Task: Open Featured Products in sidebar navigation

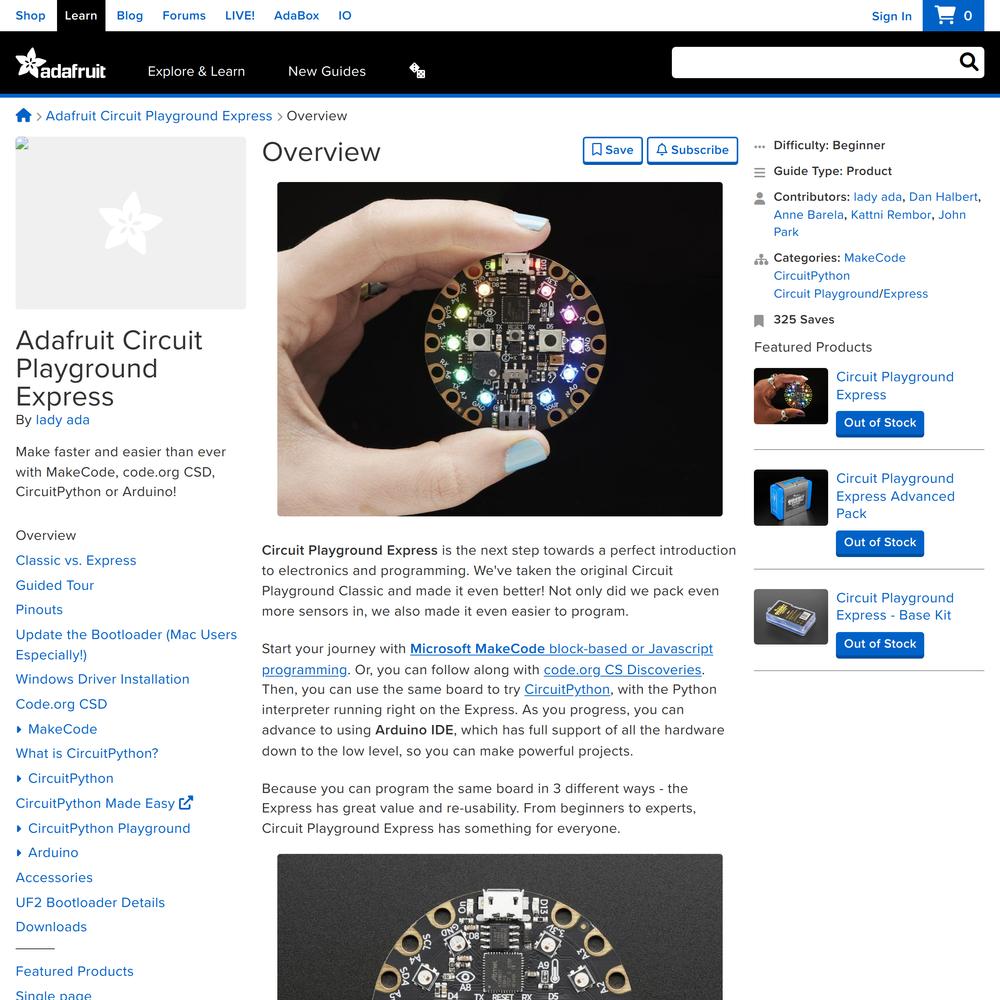Action: [75, 971]
